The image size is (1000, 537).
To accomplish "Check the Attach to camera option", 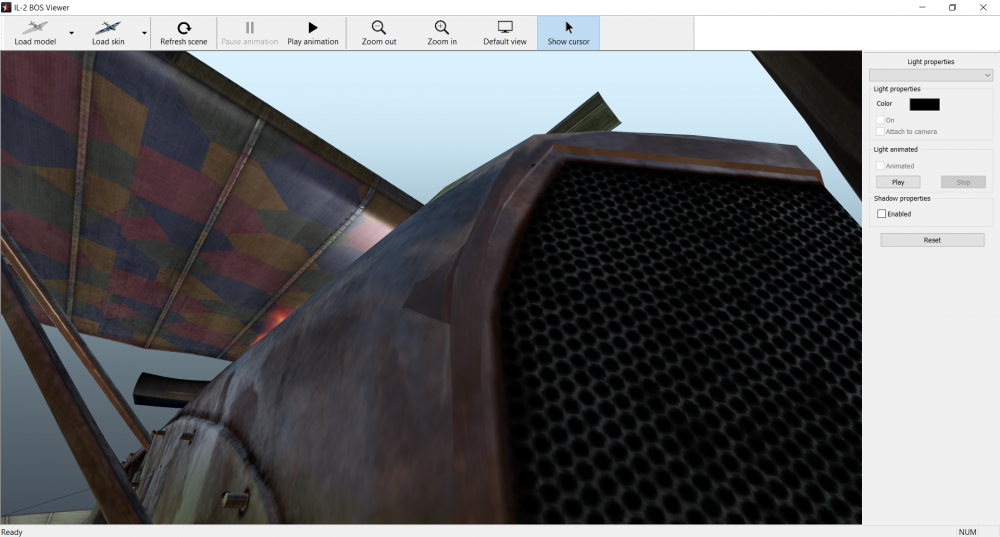I will (x=881, y=132).
